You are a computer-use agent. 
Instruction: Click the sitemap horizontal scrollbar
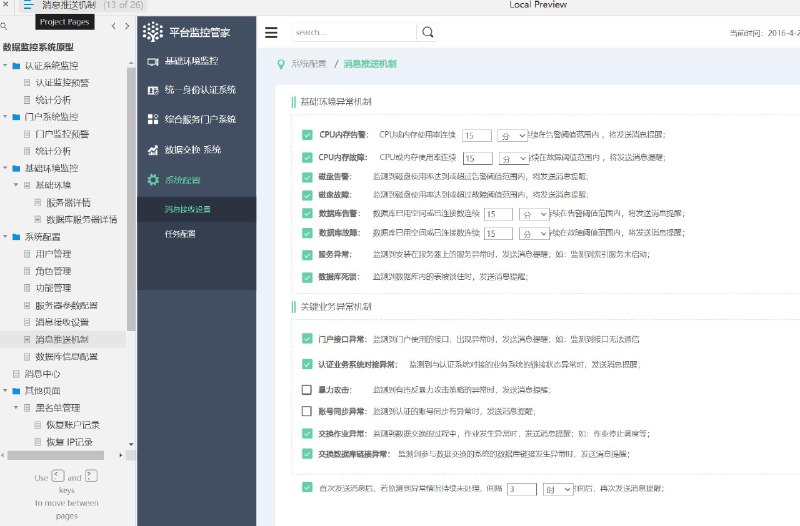[x=56, y=455]
